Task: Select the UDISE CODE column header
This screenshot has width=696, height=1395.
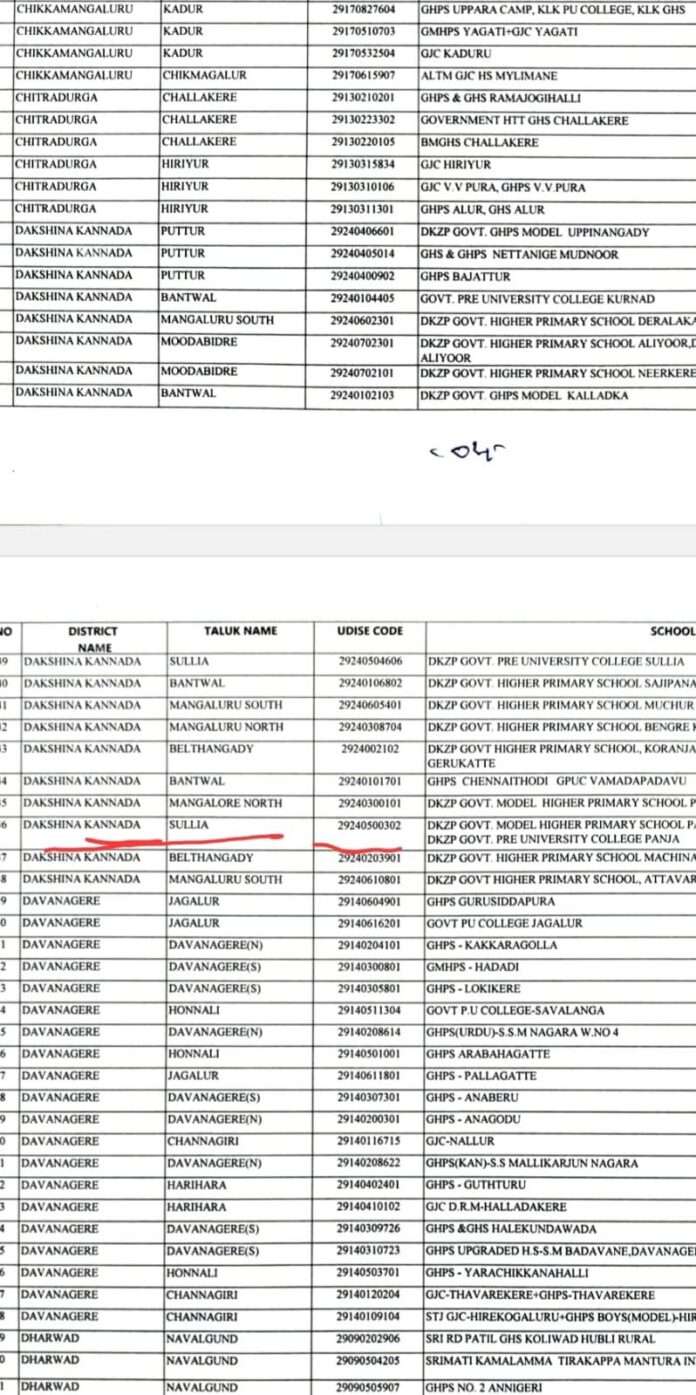Action: point(370,631)
